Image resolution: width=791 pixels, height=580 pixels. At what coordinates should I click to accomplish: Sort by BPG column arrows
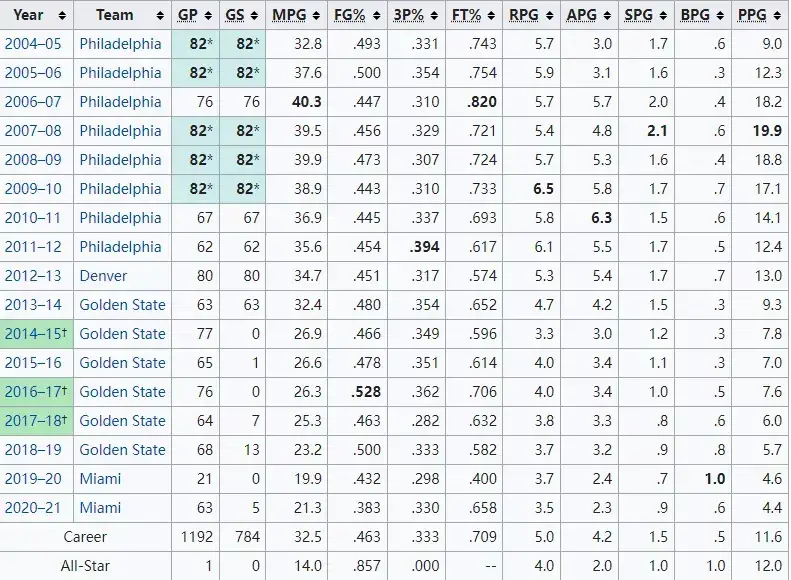pyautogui.click(x=720, y=16)
